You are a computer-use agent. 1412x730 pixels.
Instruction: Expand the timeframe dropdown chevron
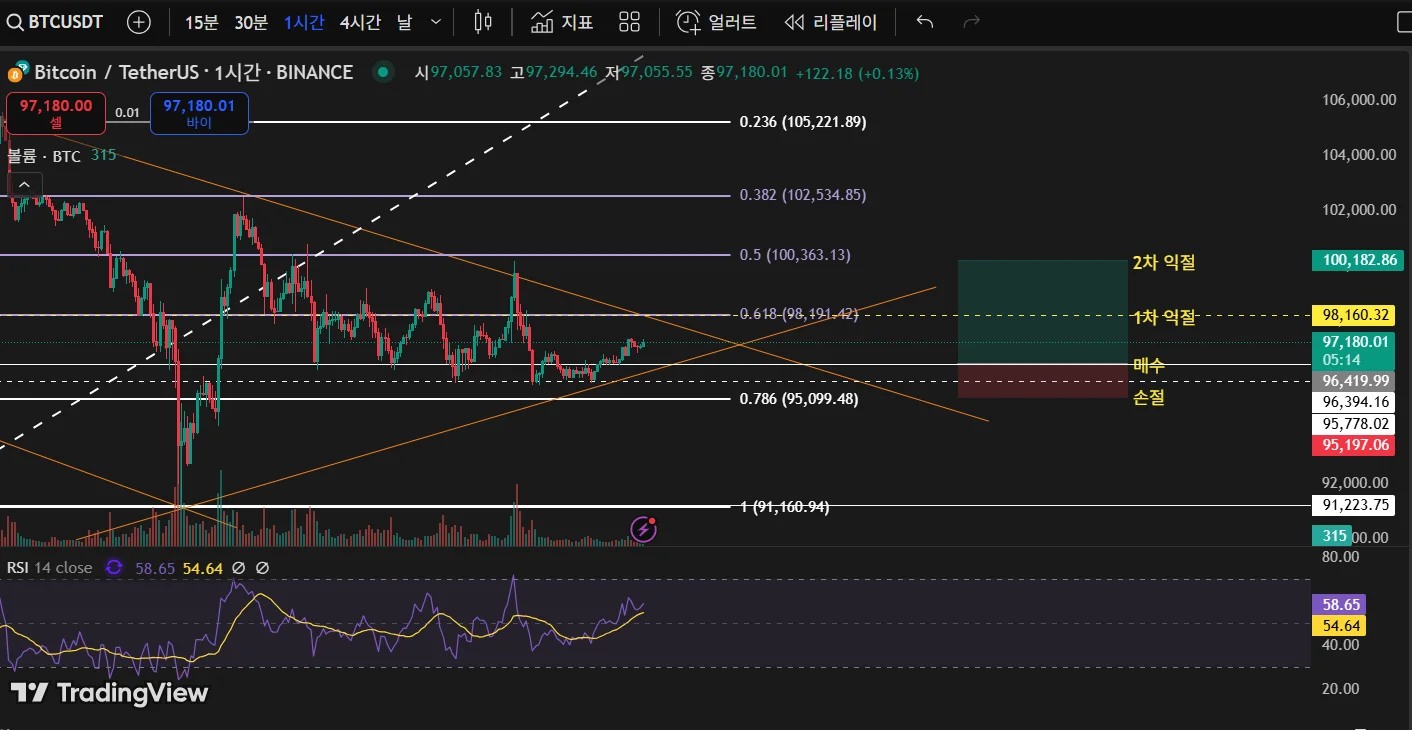pyautogui.click(x=435, y=22)
